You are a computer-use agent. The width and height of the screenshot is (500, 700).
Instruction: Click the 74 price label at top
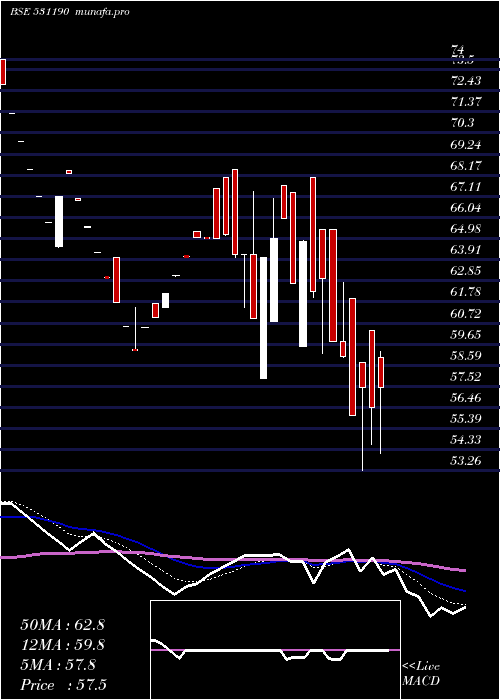tap(458, 48)
